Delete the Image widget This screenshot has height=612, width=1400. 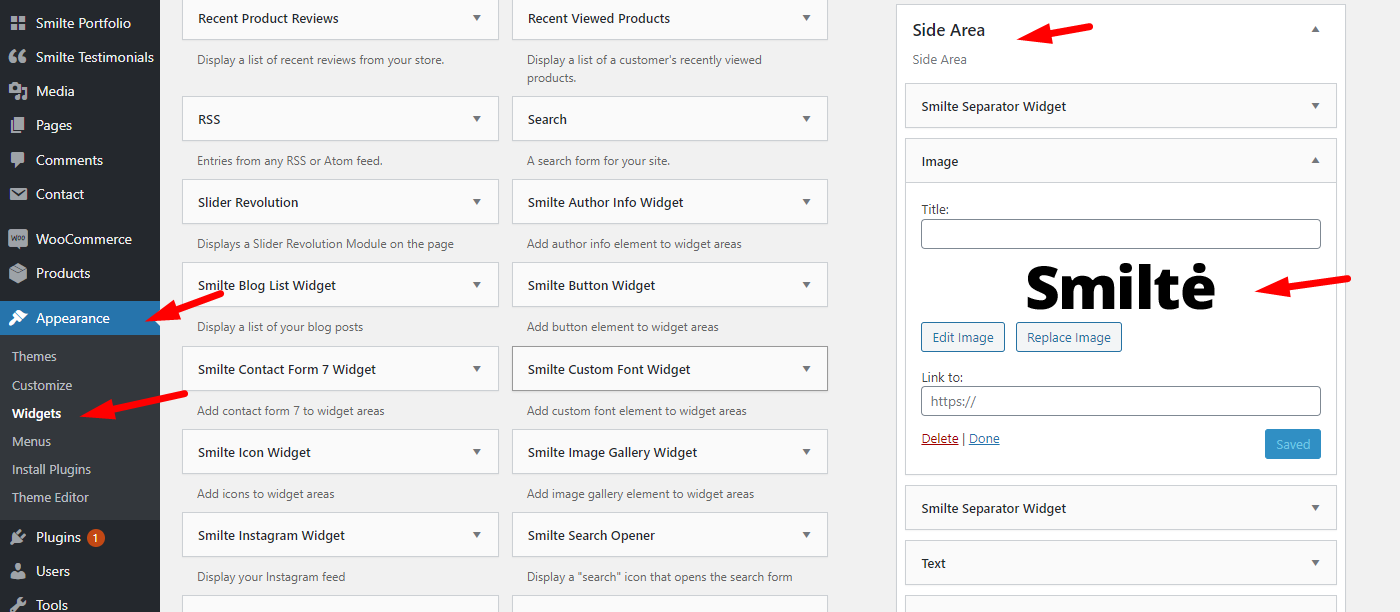[940, 439]
